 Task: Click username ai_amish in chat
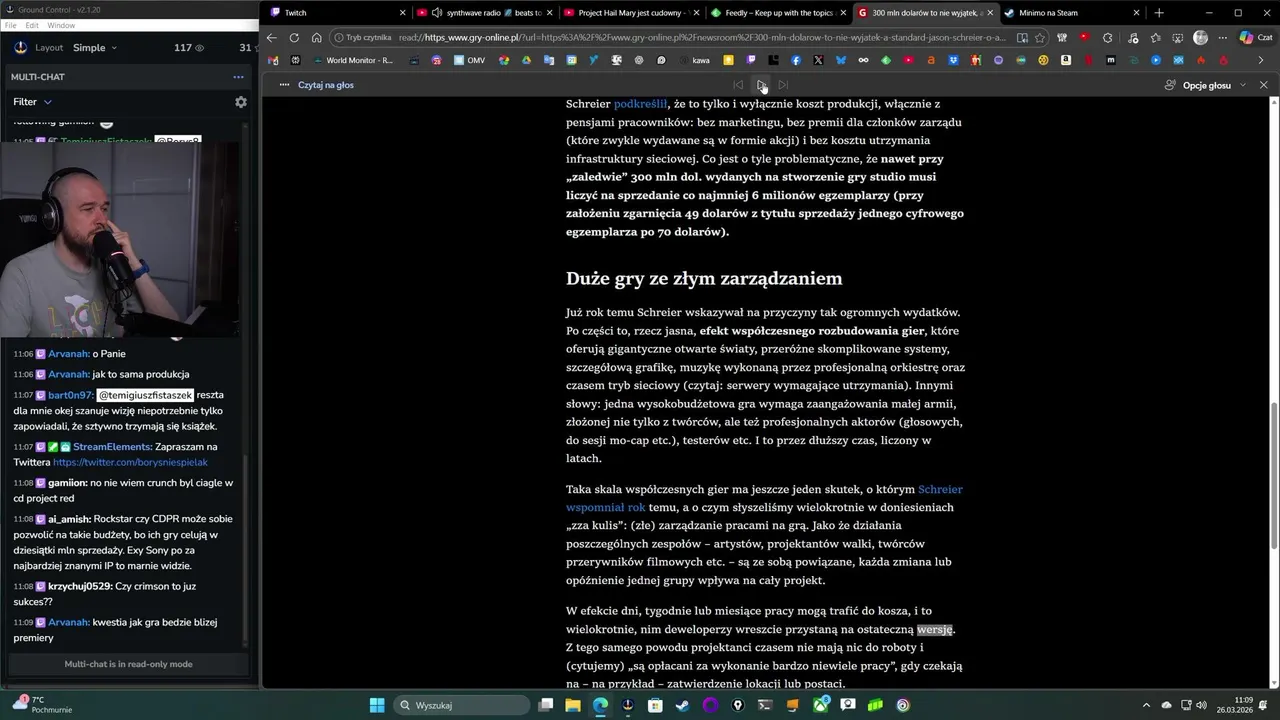coord(69,519)
